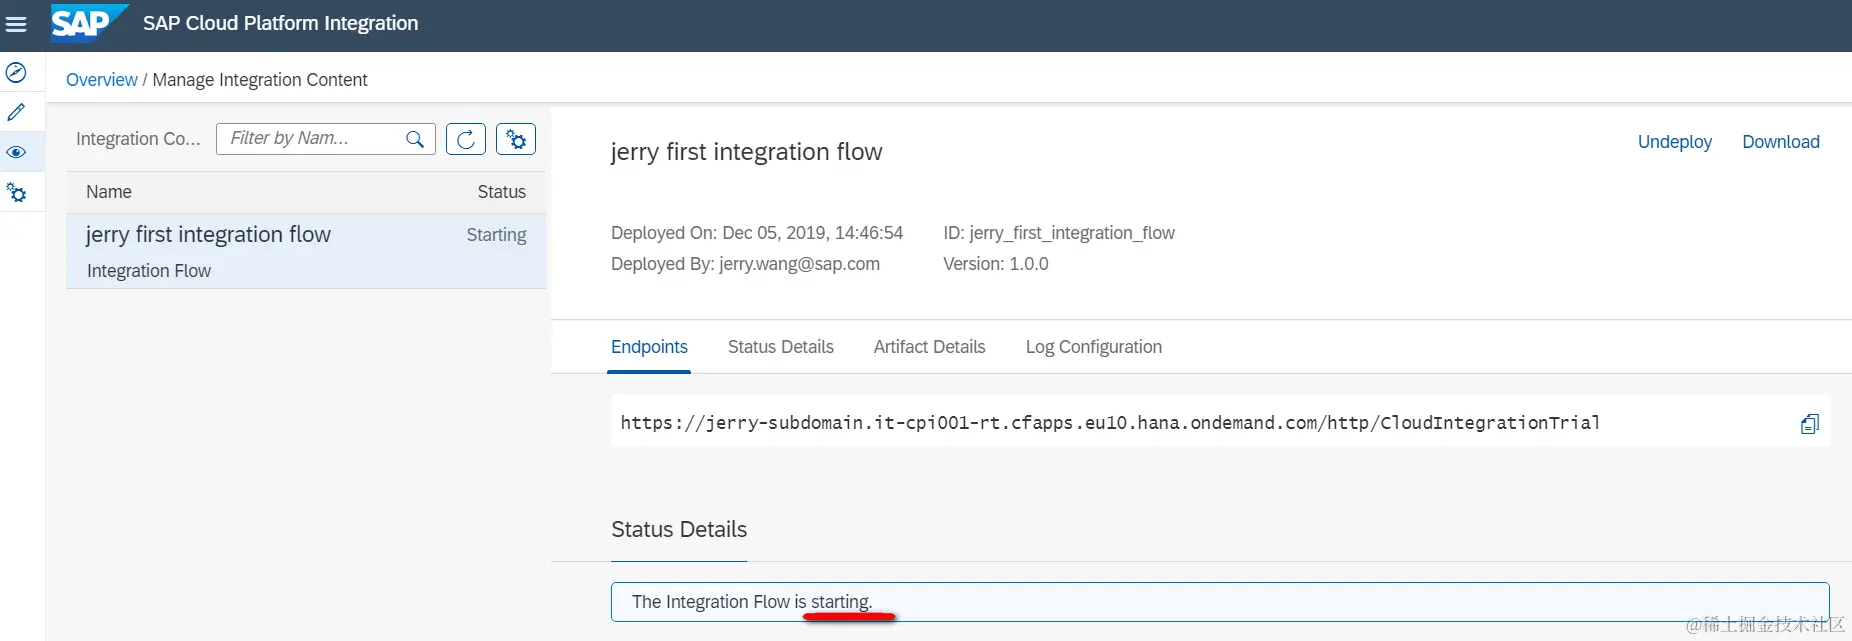Open the Settings gears icon in sidebar
This screenshot has height=641, width=1852.
pyautogui.click(x=16, y=192)
